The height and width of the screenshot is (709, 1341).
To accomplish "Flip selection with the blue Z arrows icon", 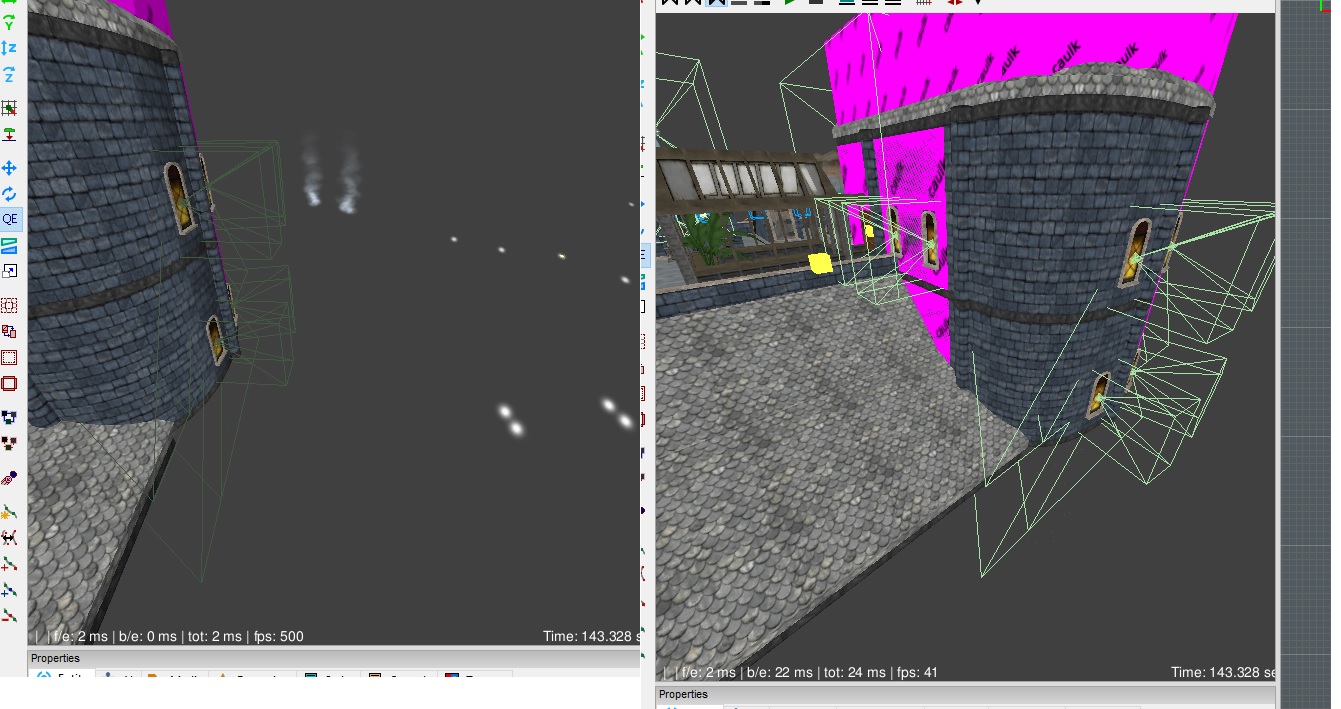I will coord(9,48).
